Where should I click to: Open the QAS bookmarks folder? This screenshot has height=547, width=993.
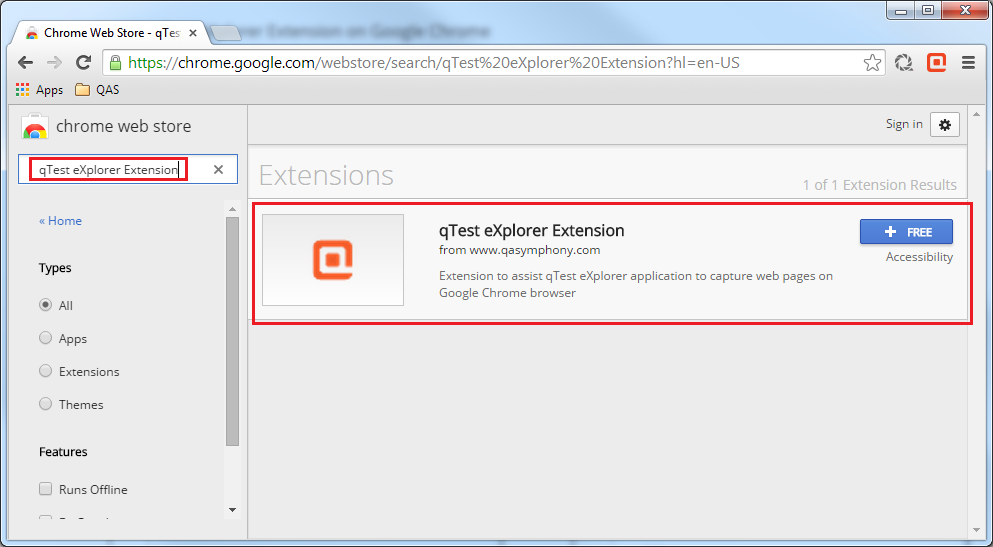pos(98,90)
